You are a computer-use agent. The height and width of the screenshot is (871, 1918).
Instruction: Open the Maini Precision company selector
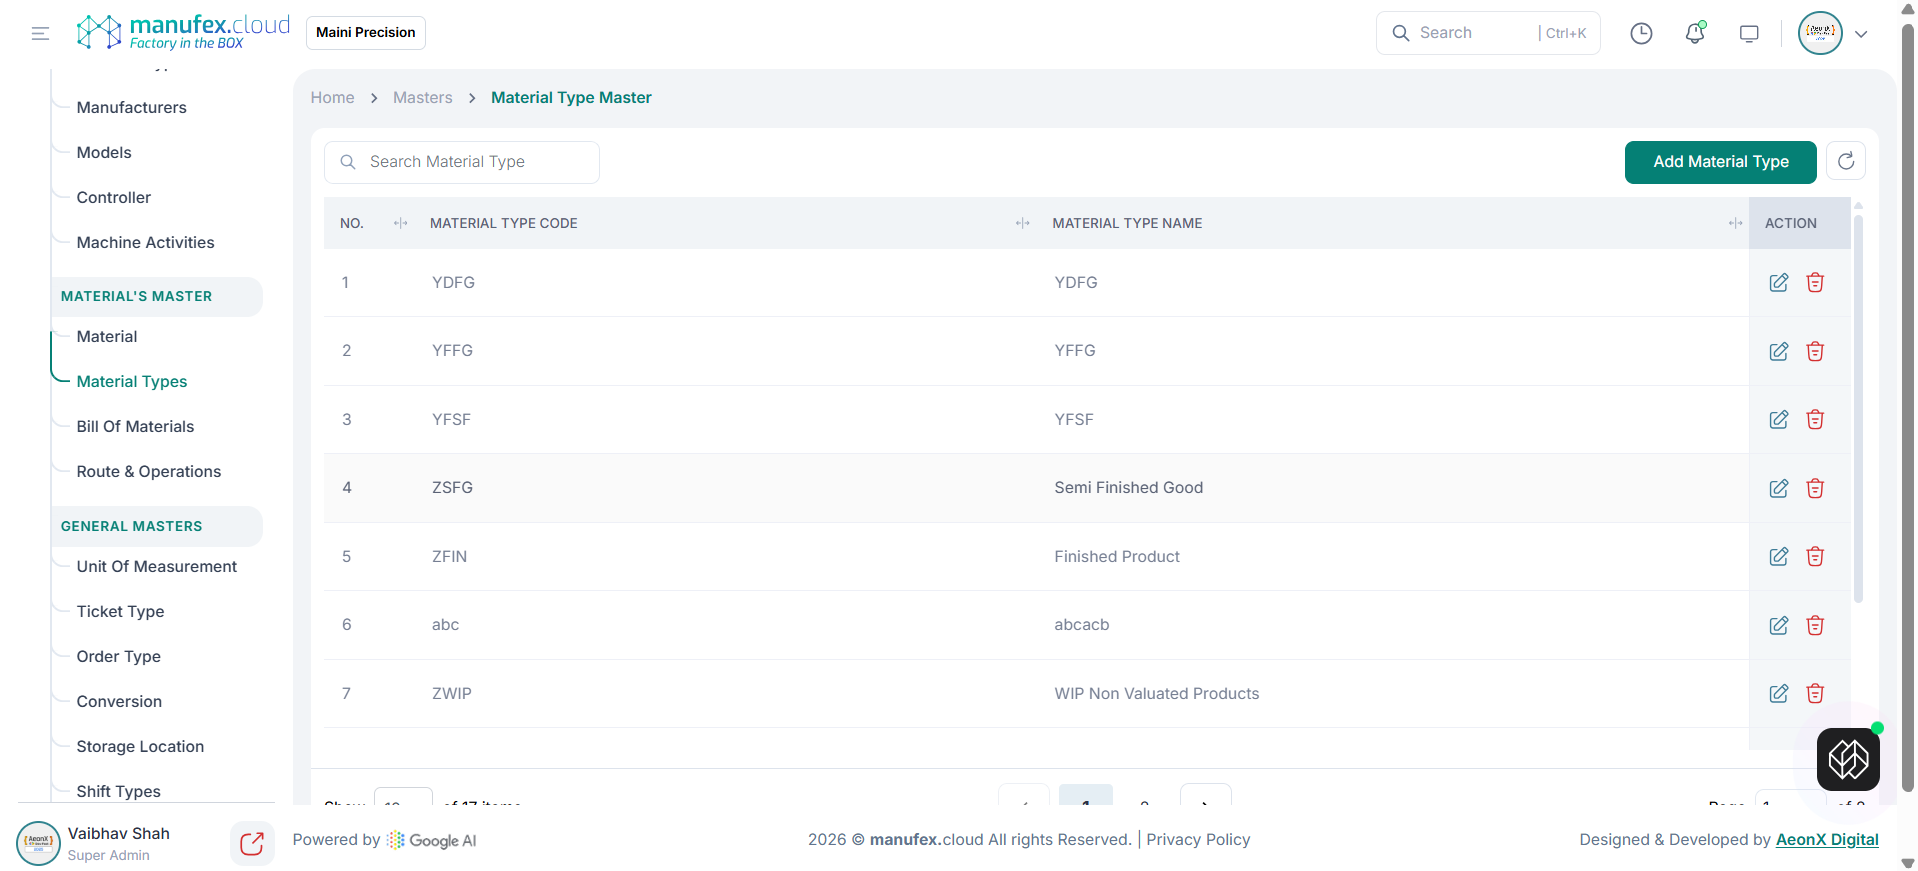coord(366,33)
